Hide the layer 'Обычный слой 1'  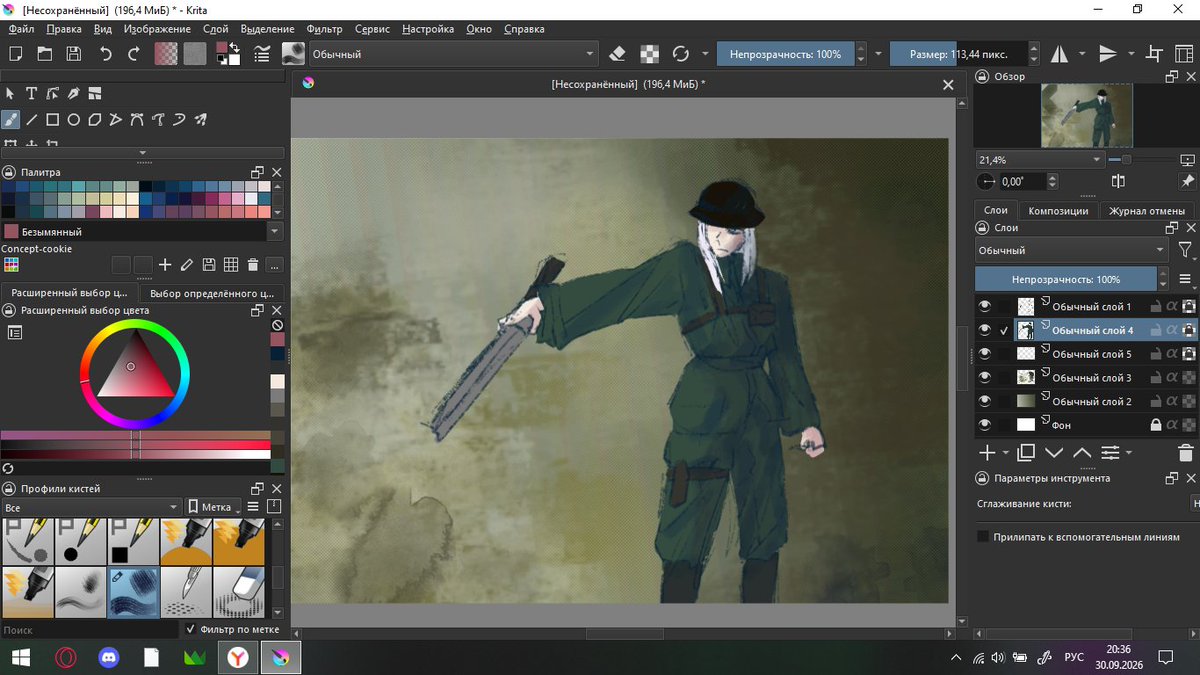(x=985, y=306)
